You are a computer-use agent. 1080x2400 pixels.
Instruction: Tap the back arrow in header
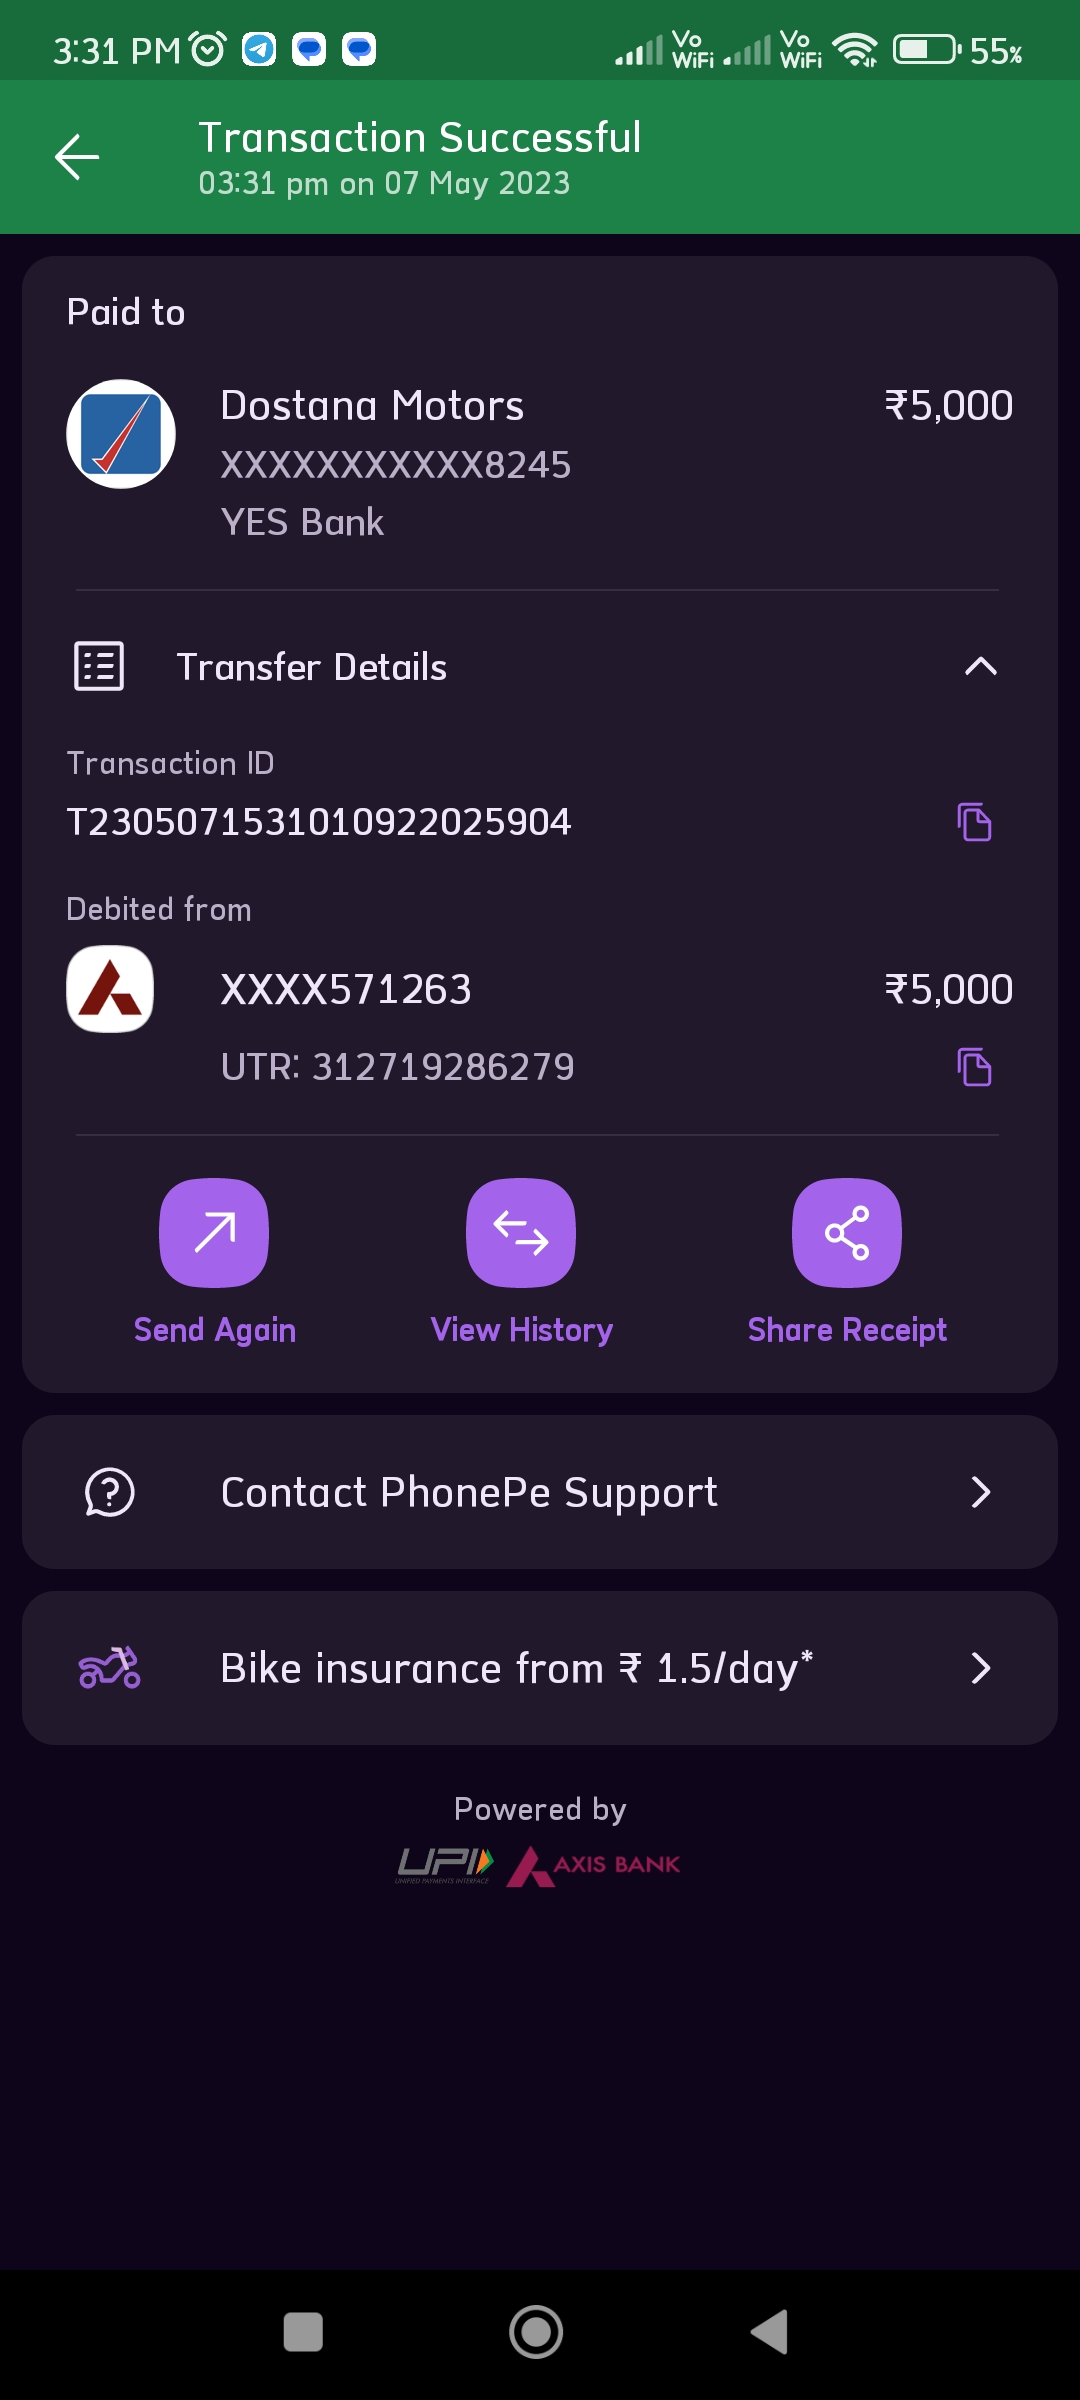77,157
